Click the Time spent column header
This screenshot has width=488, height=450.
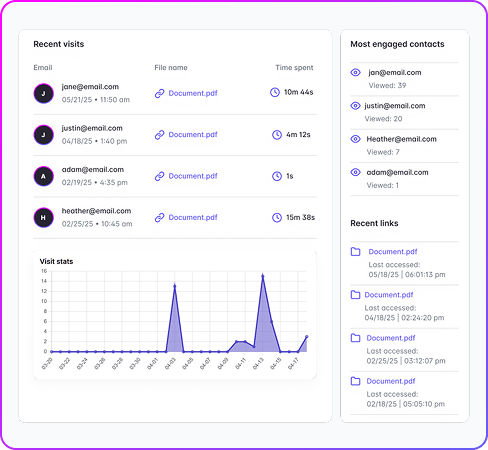294,68
